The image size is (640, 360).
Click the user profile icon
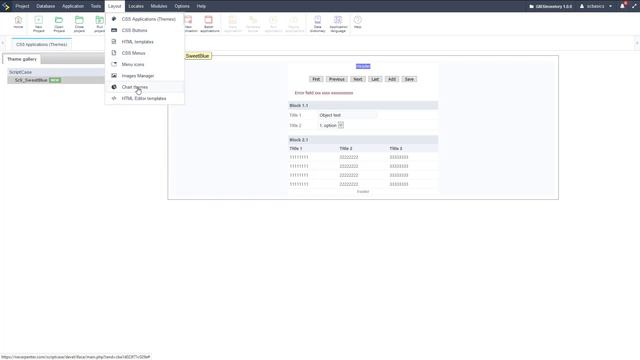click(582, 6)
